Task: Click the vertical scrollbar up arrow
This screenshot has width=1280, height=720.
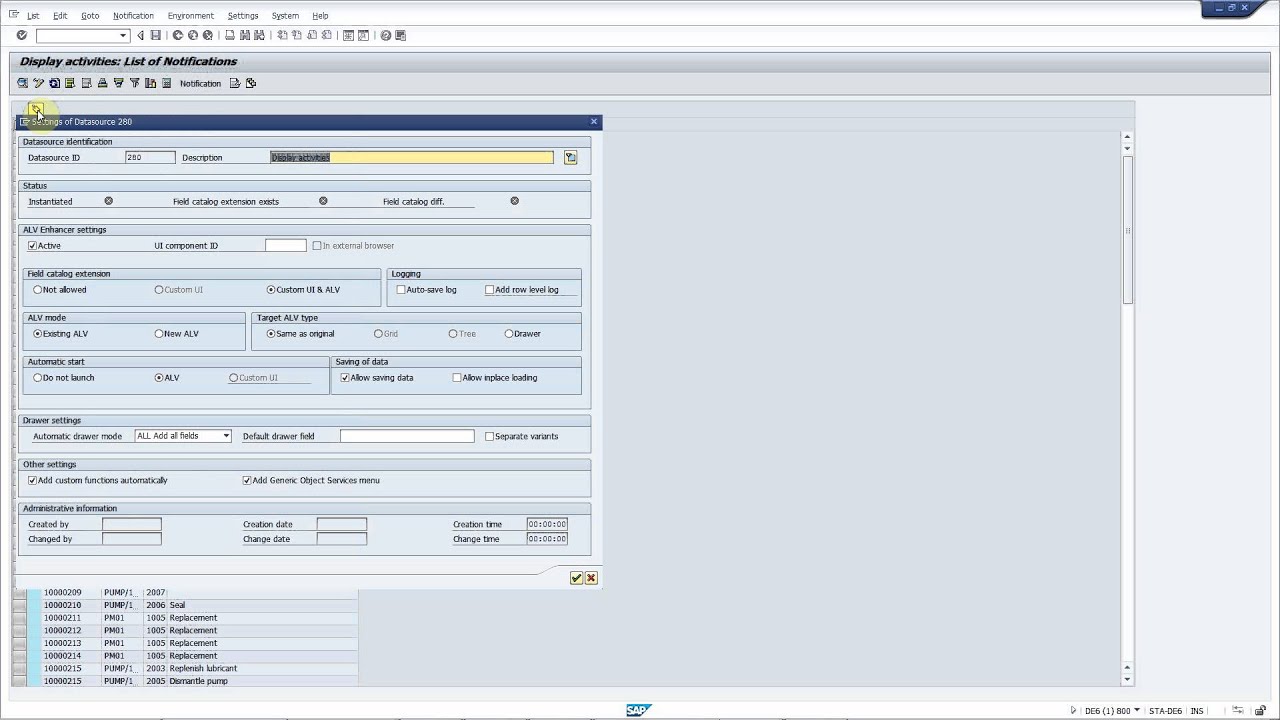Action: point(1127,137)
